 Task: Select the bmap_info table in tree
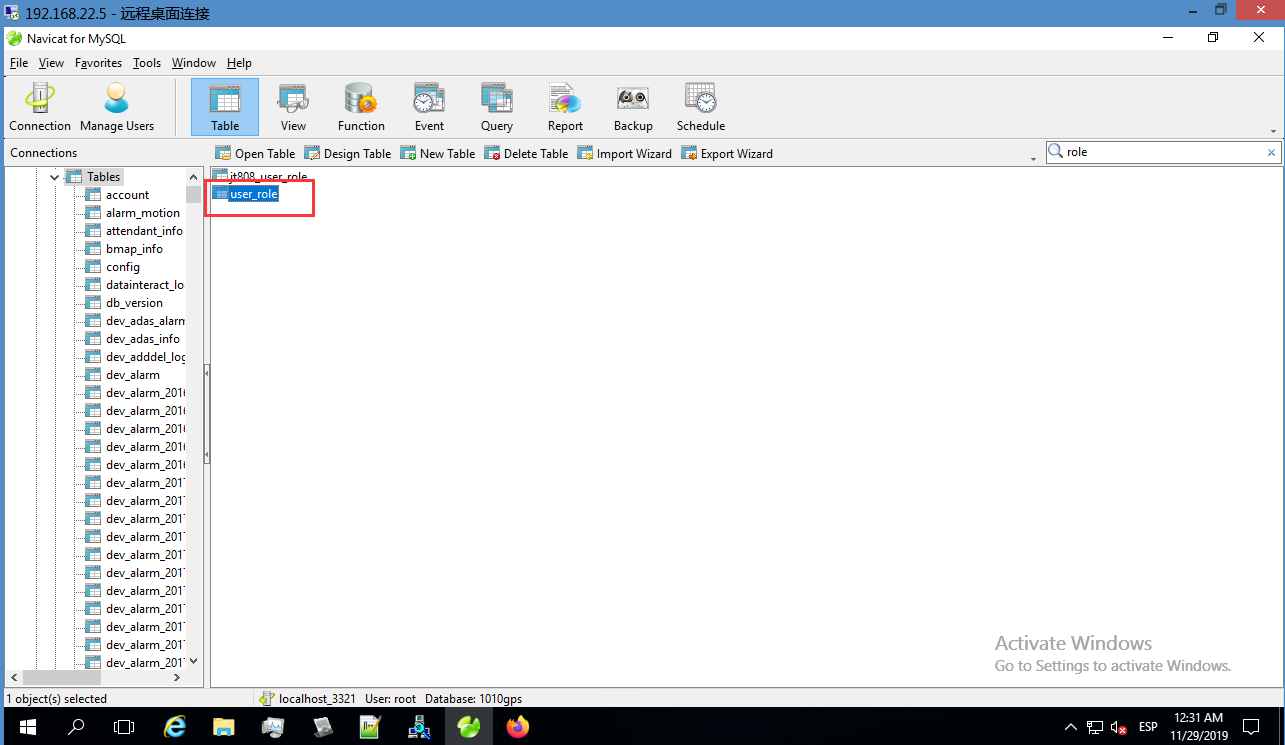[134, 249]
